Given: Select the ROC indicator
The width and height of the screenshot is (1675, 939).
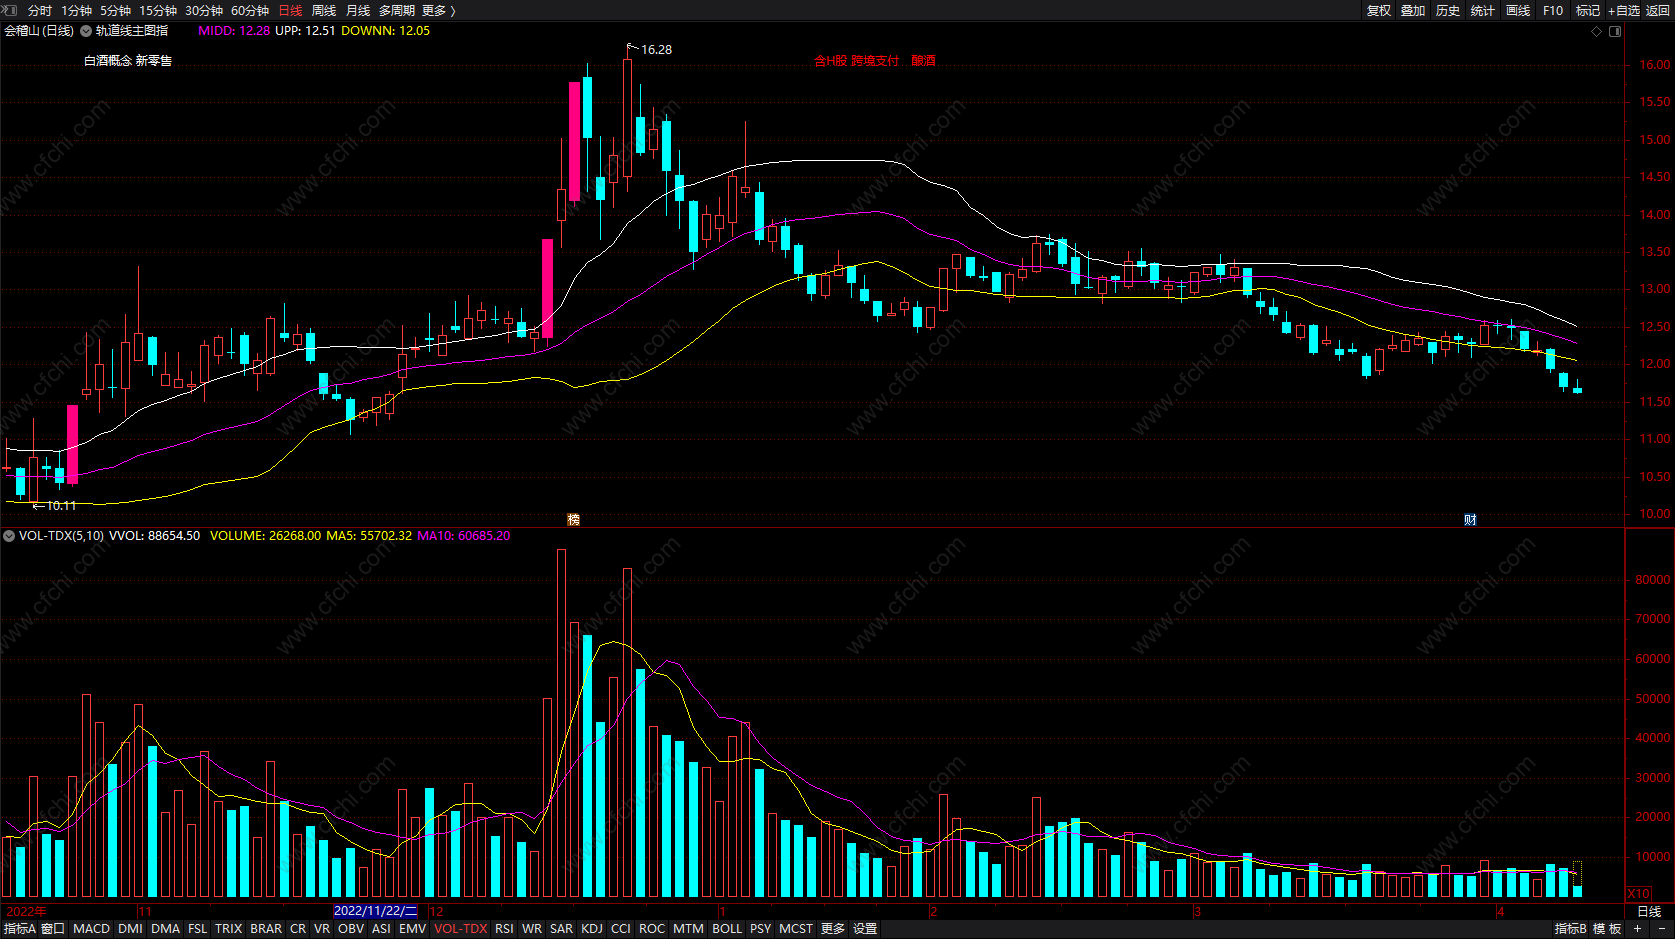Looking at the screenshot, I should pyautogui.click(x=652, y=929).
